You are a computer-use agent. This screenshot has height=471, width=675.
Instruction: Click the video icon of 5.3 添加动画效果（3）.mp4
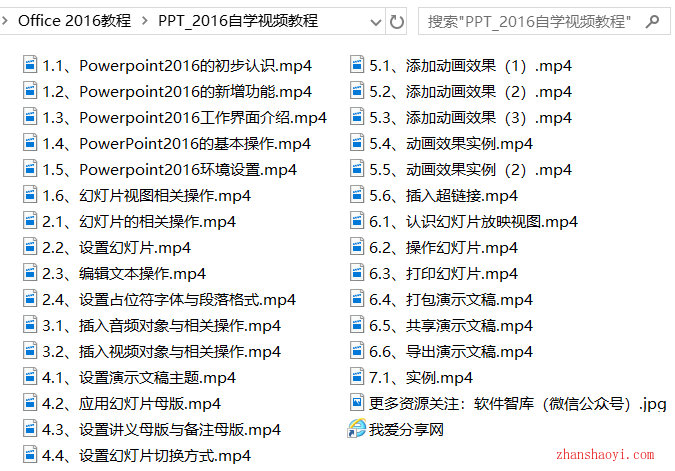pyautogui.click(x=357, y=117)
